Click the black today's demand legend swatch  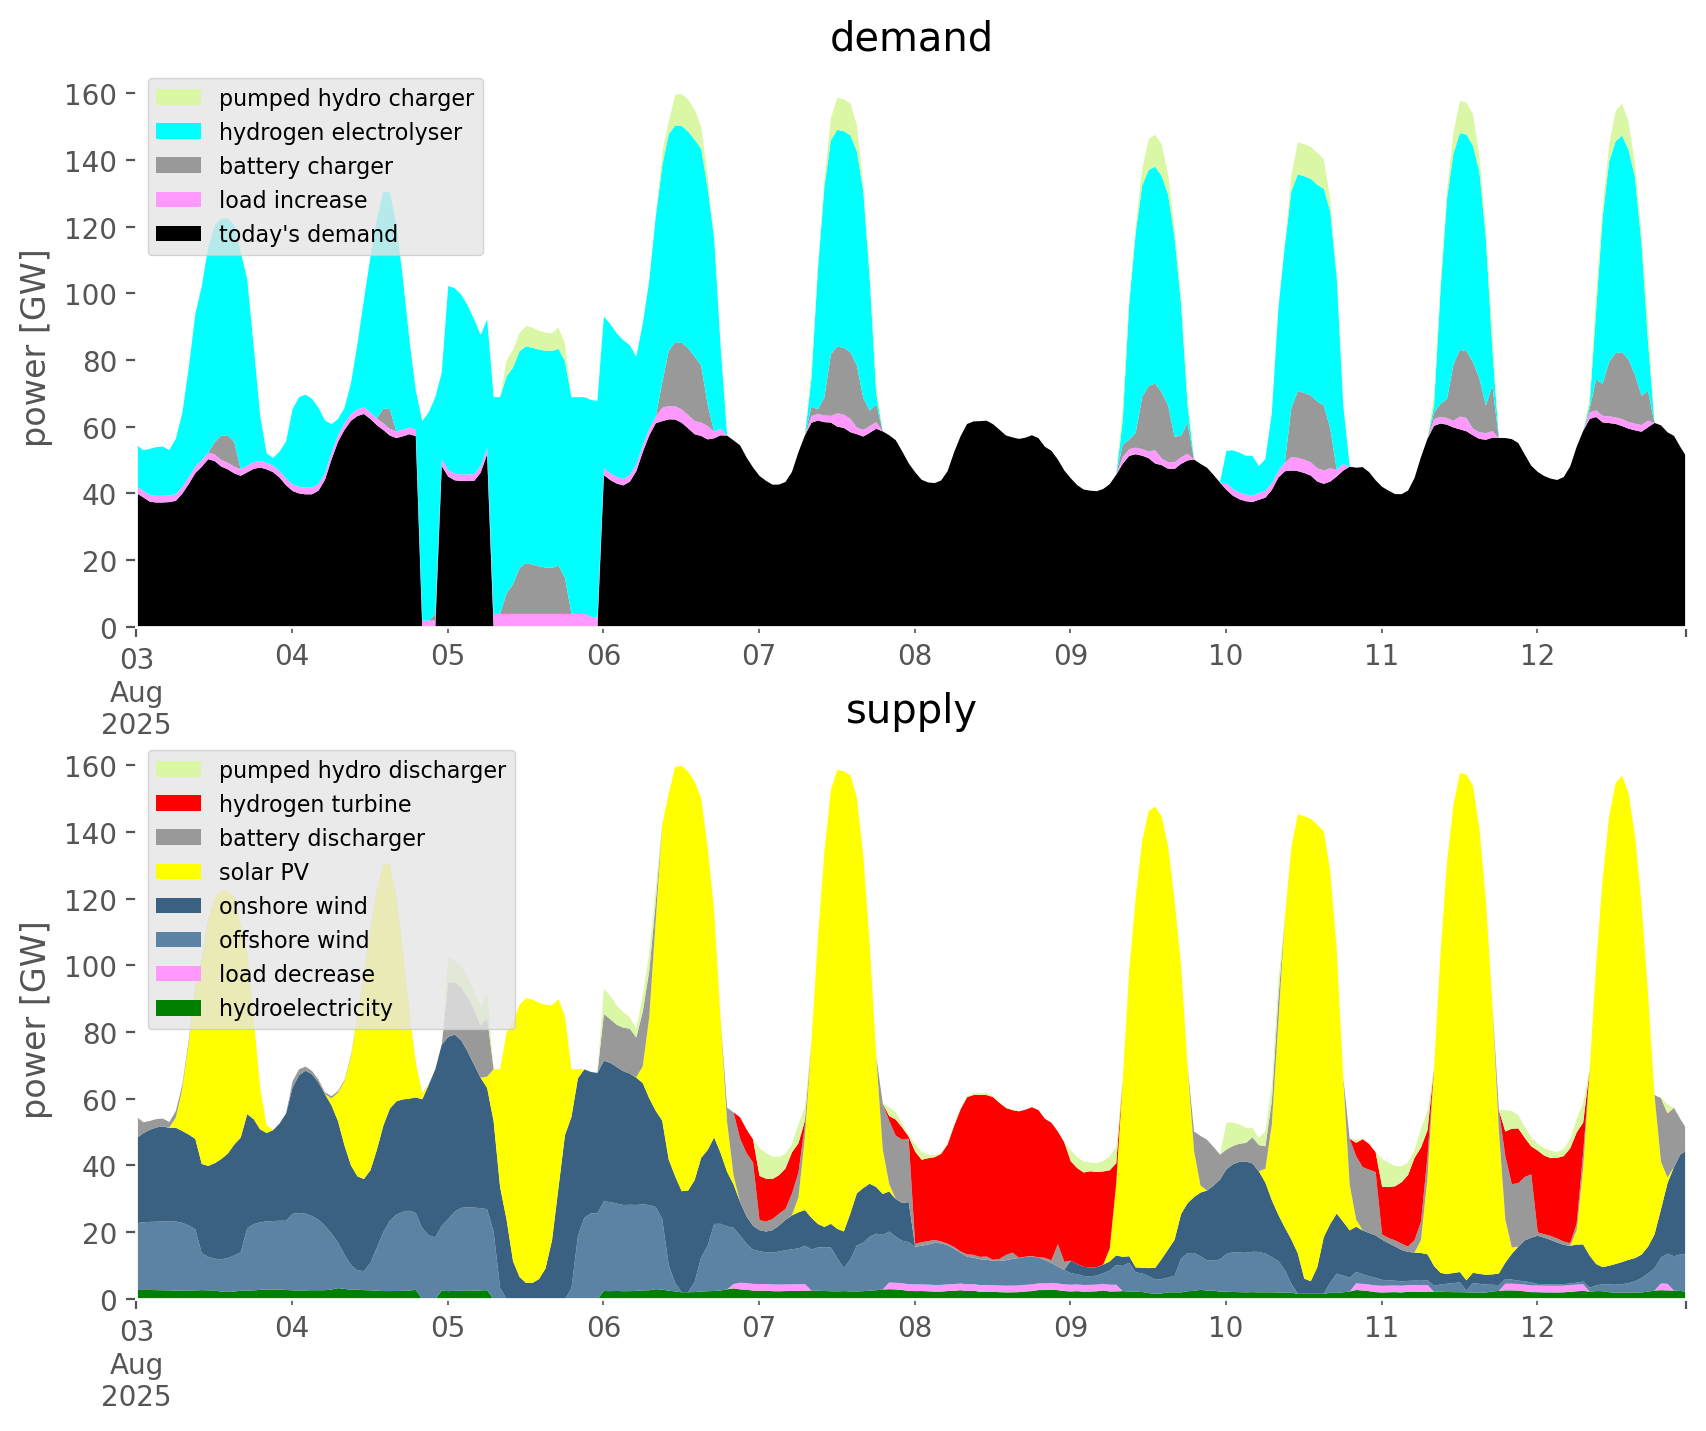[179, 234]
